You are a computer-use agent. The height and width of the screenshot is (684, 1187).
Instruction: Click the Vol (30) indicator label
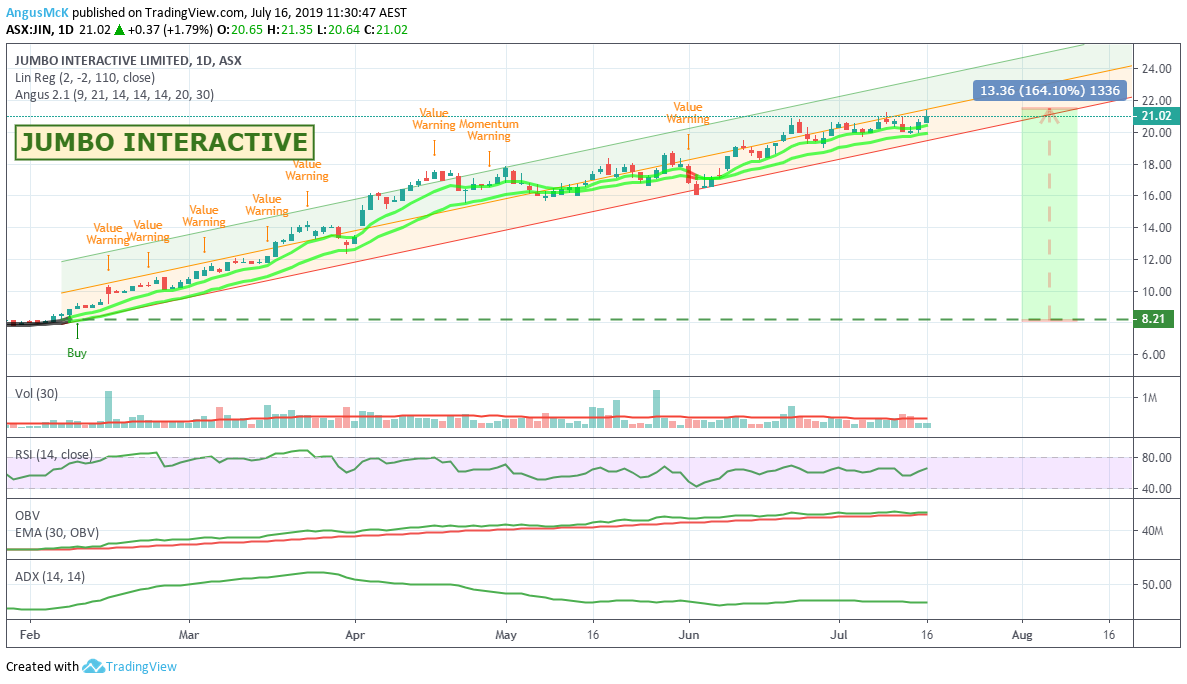(36, 393)
